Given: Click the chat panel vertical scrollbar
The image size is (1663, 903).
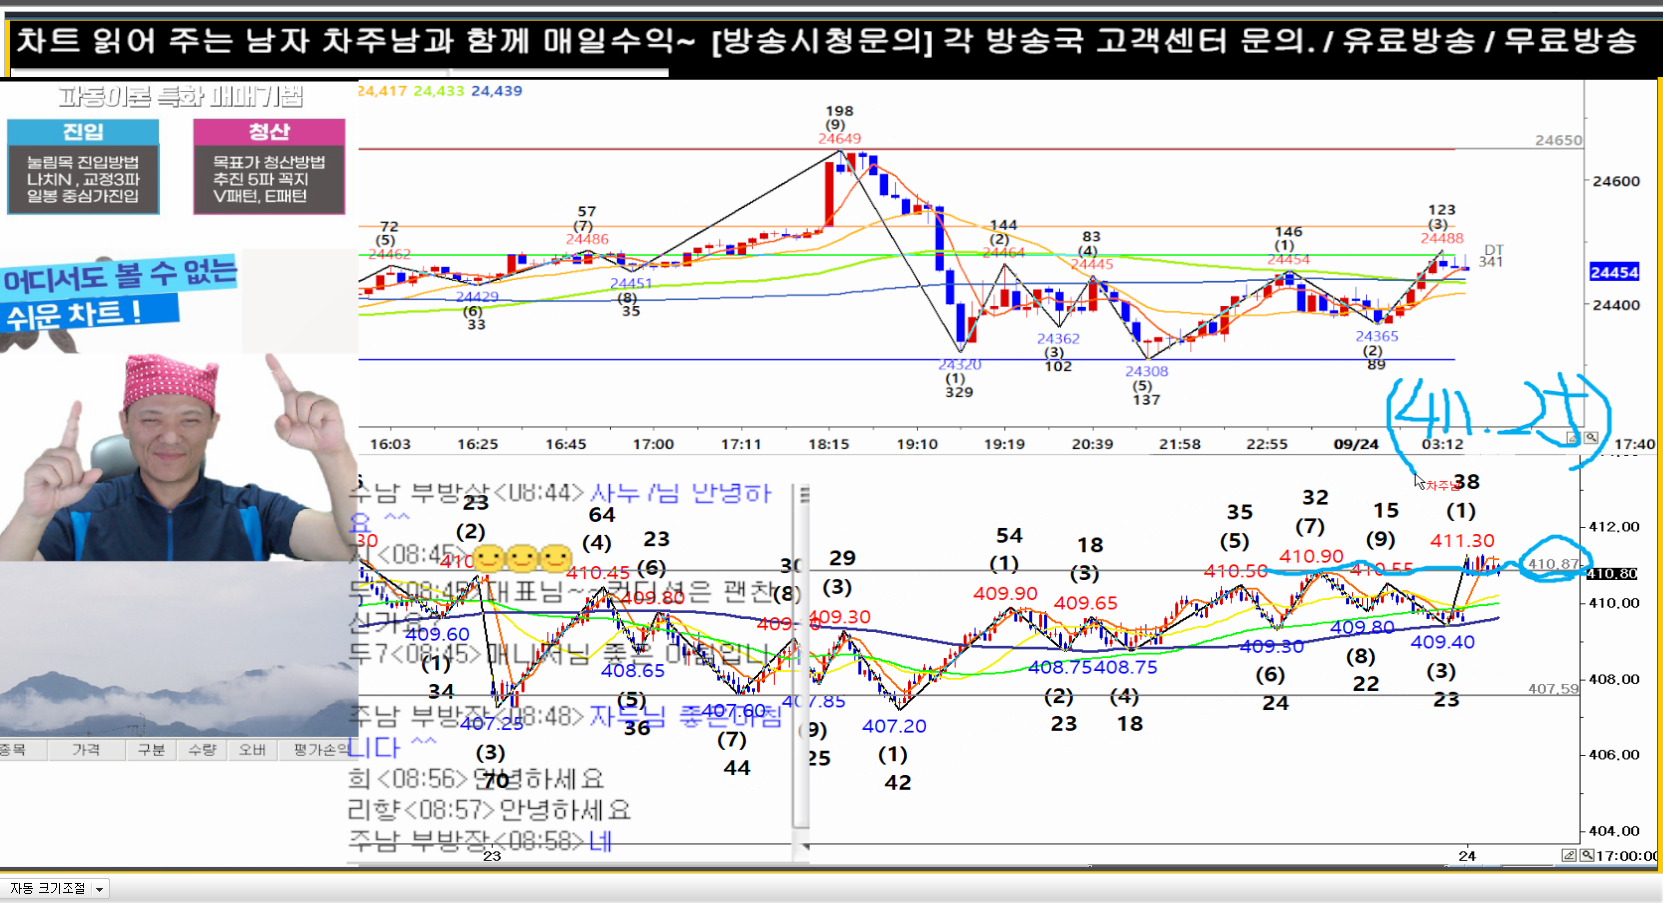Looking at the screenshot, I should click(800, 650).
